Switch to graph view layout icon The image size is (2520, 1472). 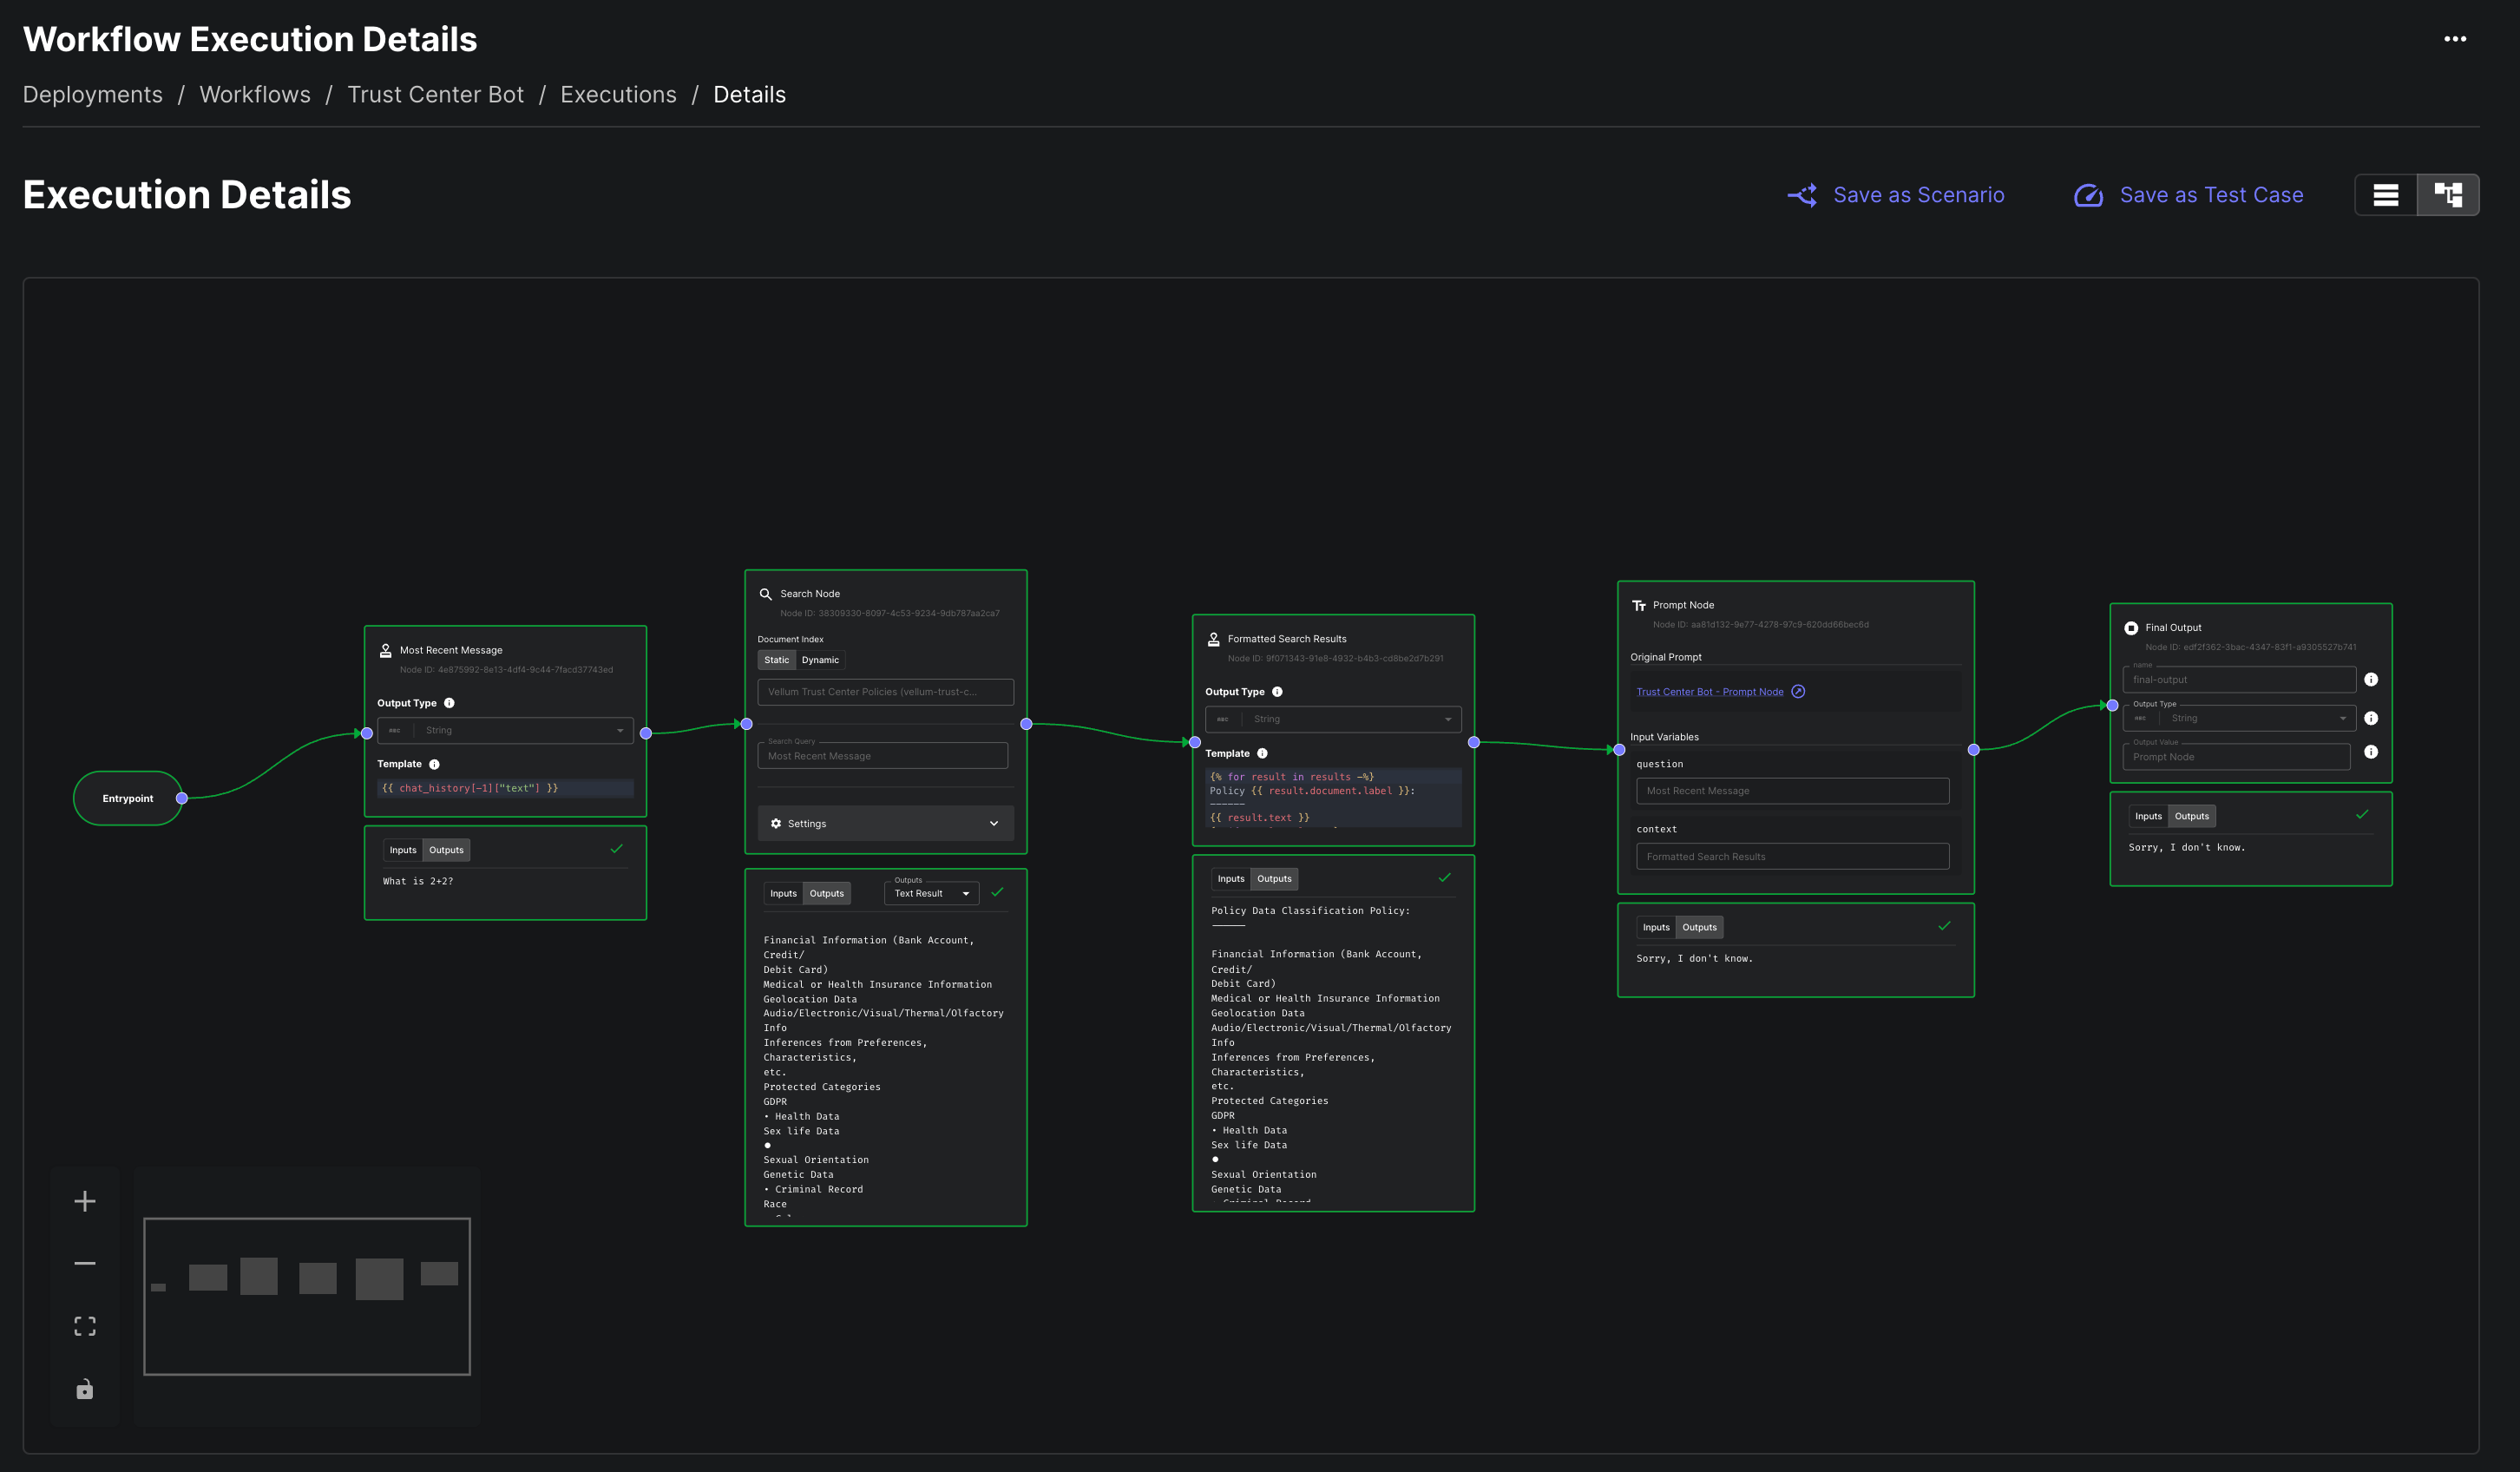coord(2448,195)
